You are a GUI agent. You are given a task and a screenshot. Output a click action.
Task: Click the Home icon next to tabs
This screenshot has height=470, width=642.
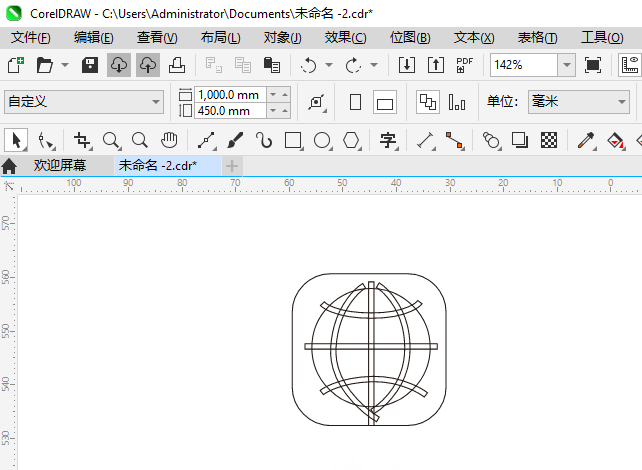point(9,166)
